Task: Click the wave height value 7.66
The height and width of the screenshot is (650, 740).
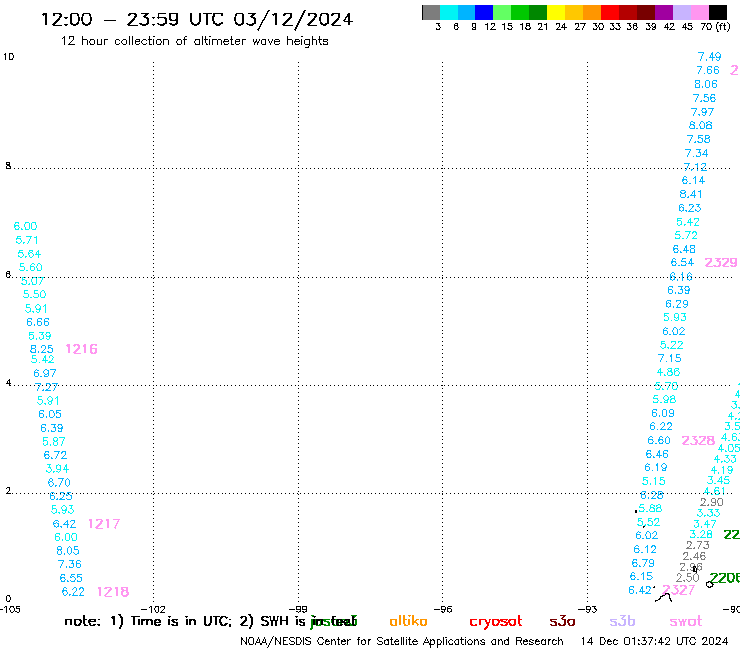Action: tap(707, 70)
